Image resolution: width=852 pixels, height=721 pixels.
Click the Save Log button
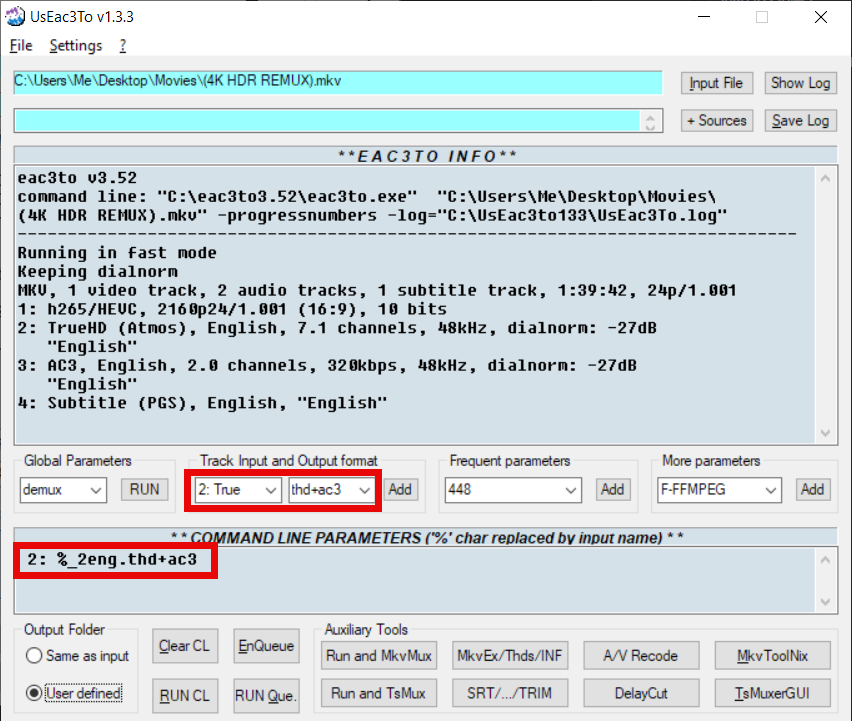pyautogui.click(x=800, y=121)
